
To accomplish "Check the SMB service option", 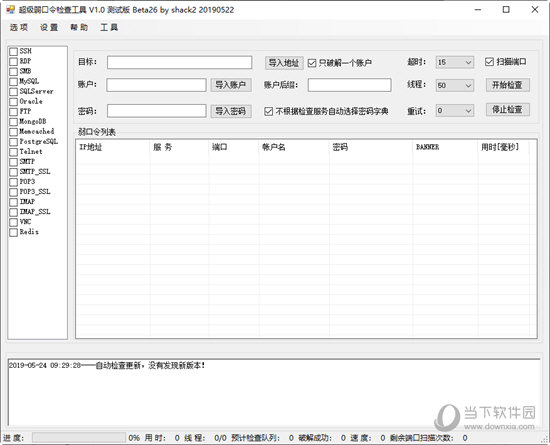I will 13,72.
